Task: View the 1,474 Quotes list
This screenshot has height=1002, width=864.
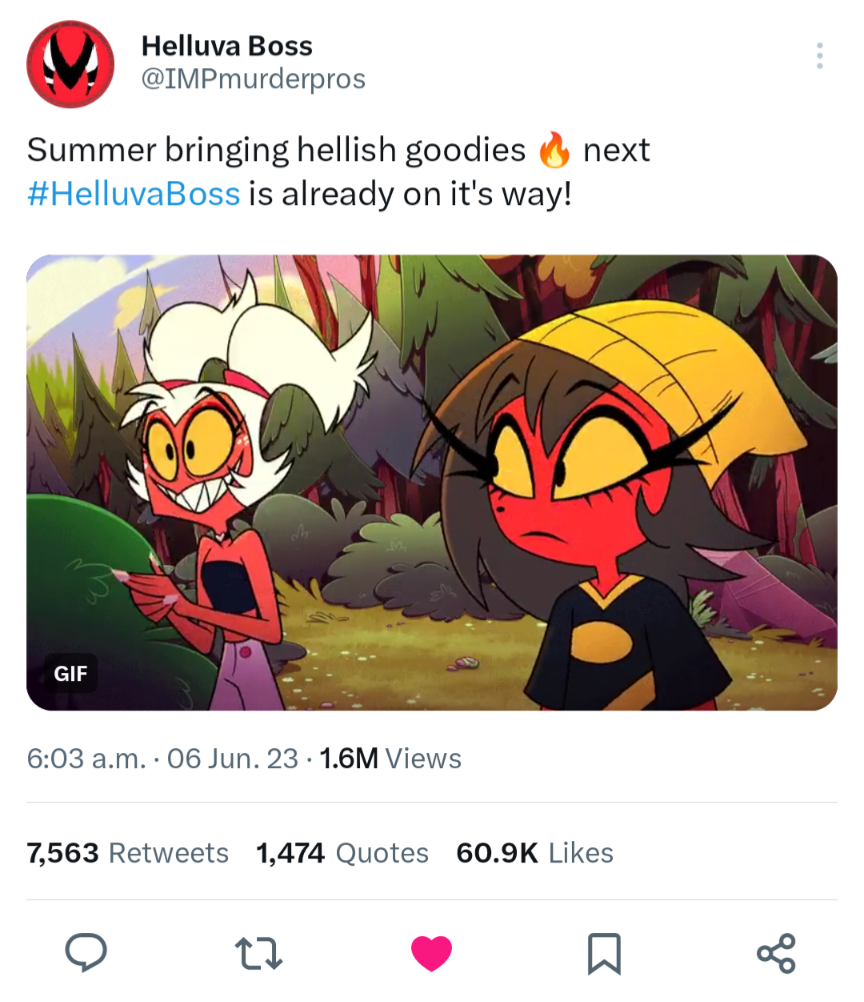Action: click(x=342, y=853)
